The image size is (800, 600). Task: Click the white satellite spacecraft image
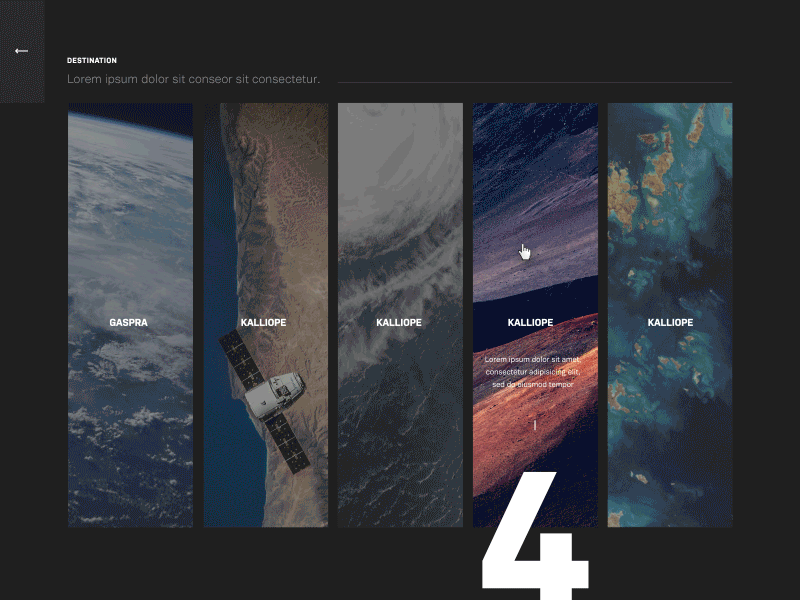point(264,401)
